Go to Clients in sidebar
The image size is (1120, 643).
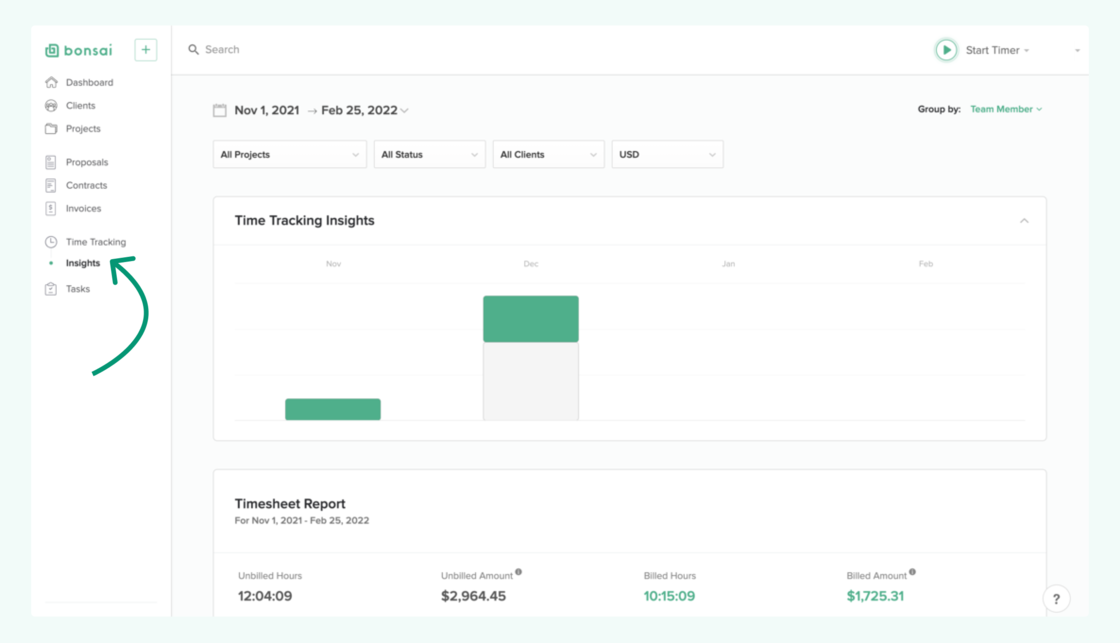coord(81,106)
